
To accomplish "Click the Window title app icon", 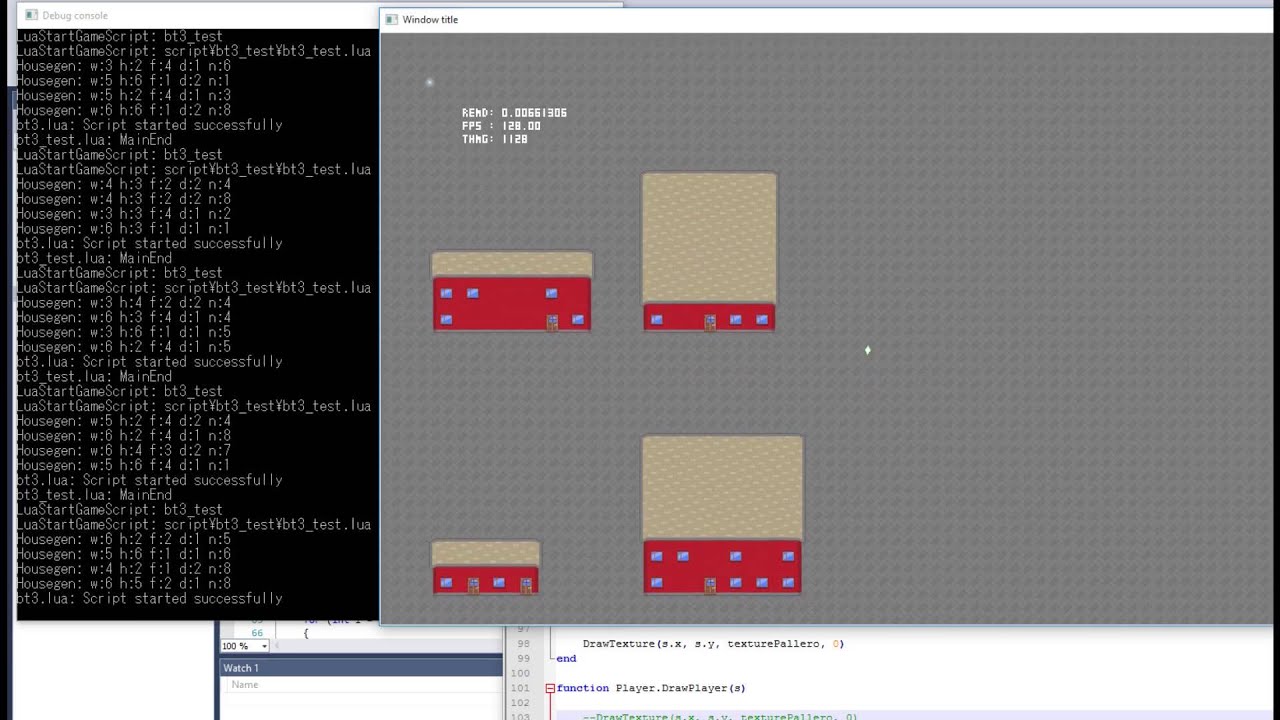I will 392,19.
